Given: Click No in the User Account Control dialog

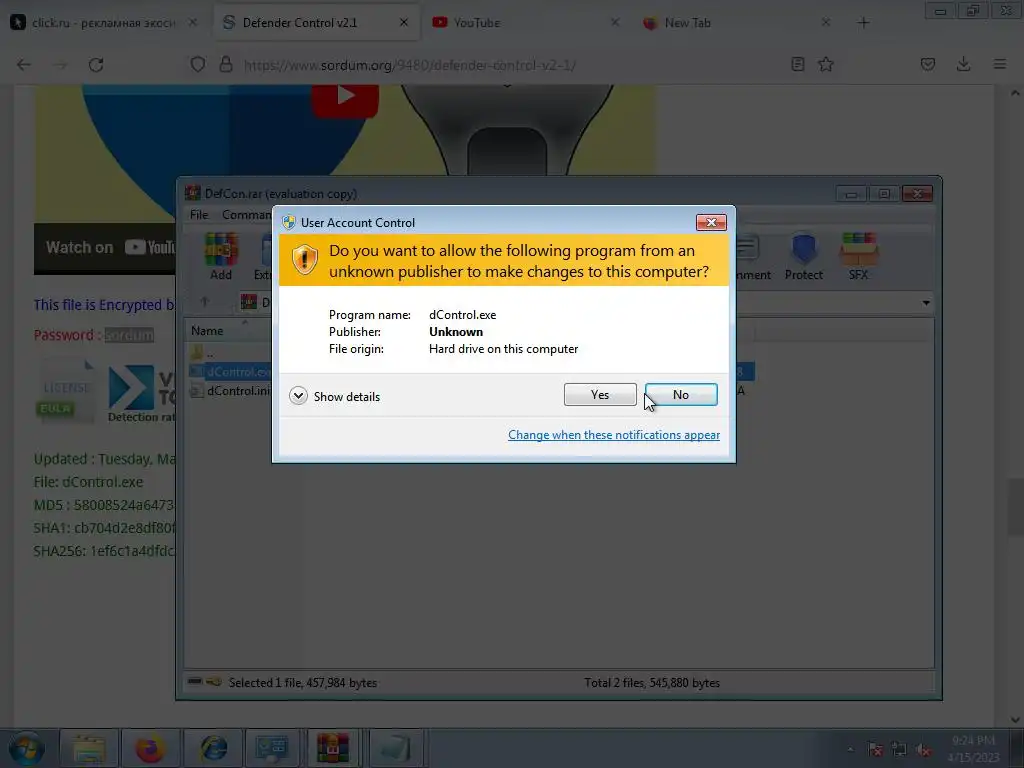Looking at the screenshot, I should pos(680,394).
